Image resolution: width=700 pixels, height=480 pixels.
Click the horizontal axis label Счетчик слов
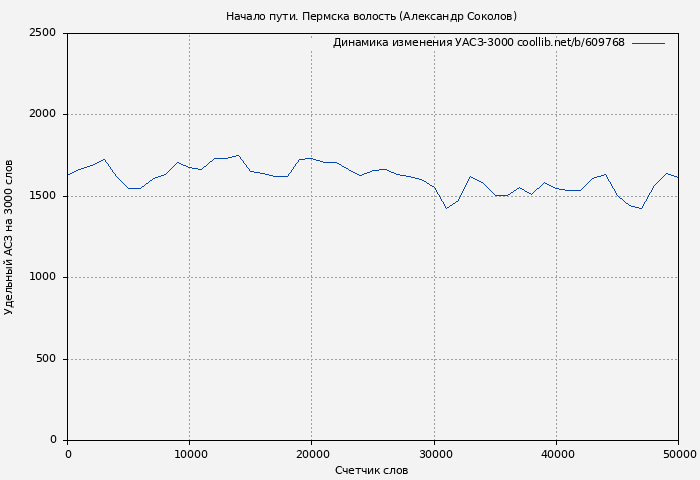(371, 470)
